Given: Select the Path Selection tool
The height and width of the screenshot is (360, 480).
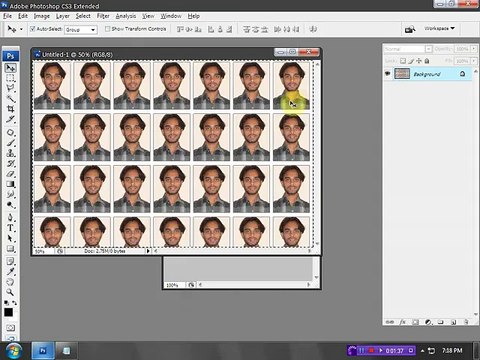Looking at the screenshot, I should pos(10,239).
